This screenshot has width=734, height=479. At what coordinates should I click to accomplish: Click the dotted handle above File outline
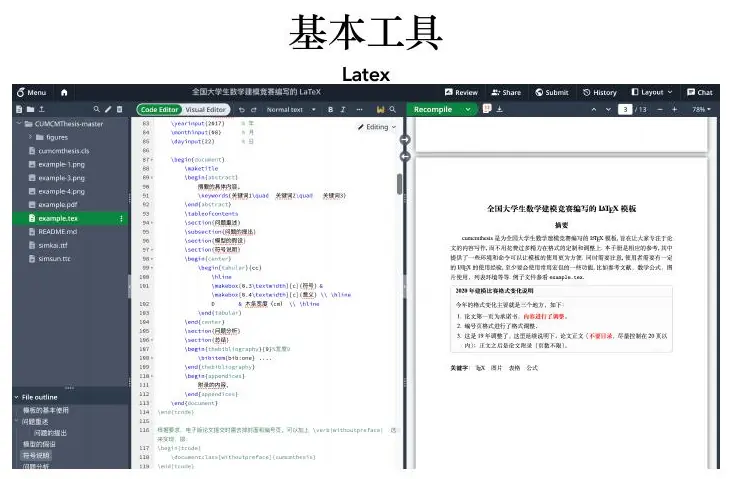pos(70,388)
